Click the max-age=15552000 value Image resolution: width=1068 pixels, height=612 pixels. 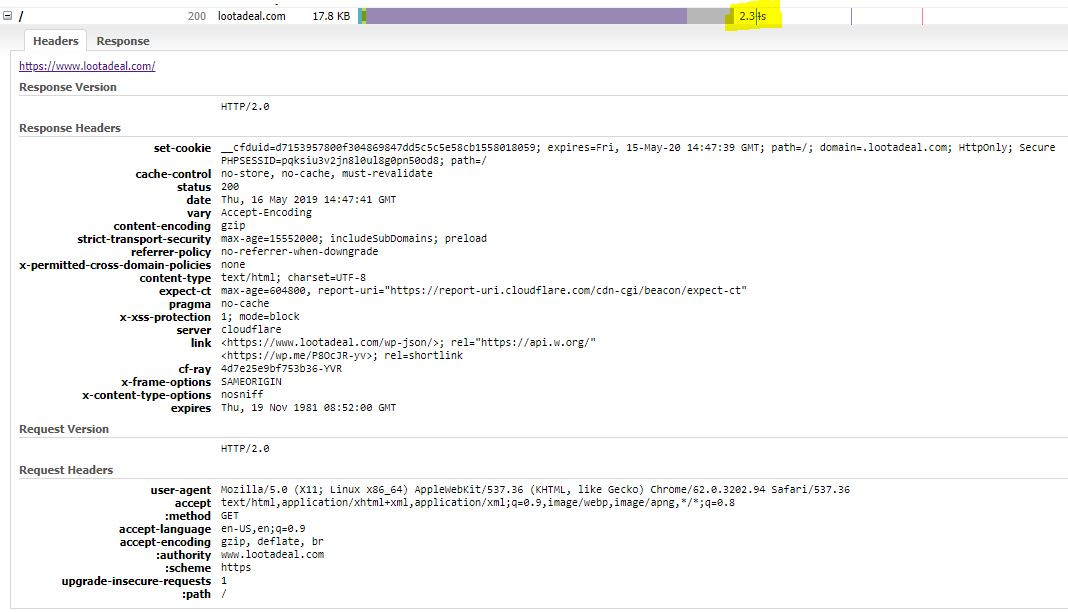(x=354, y=238)
